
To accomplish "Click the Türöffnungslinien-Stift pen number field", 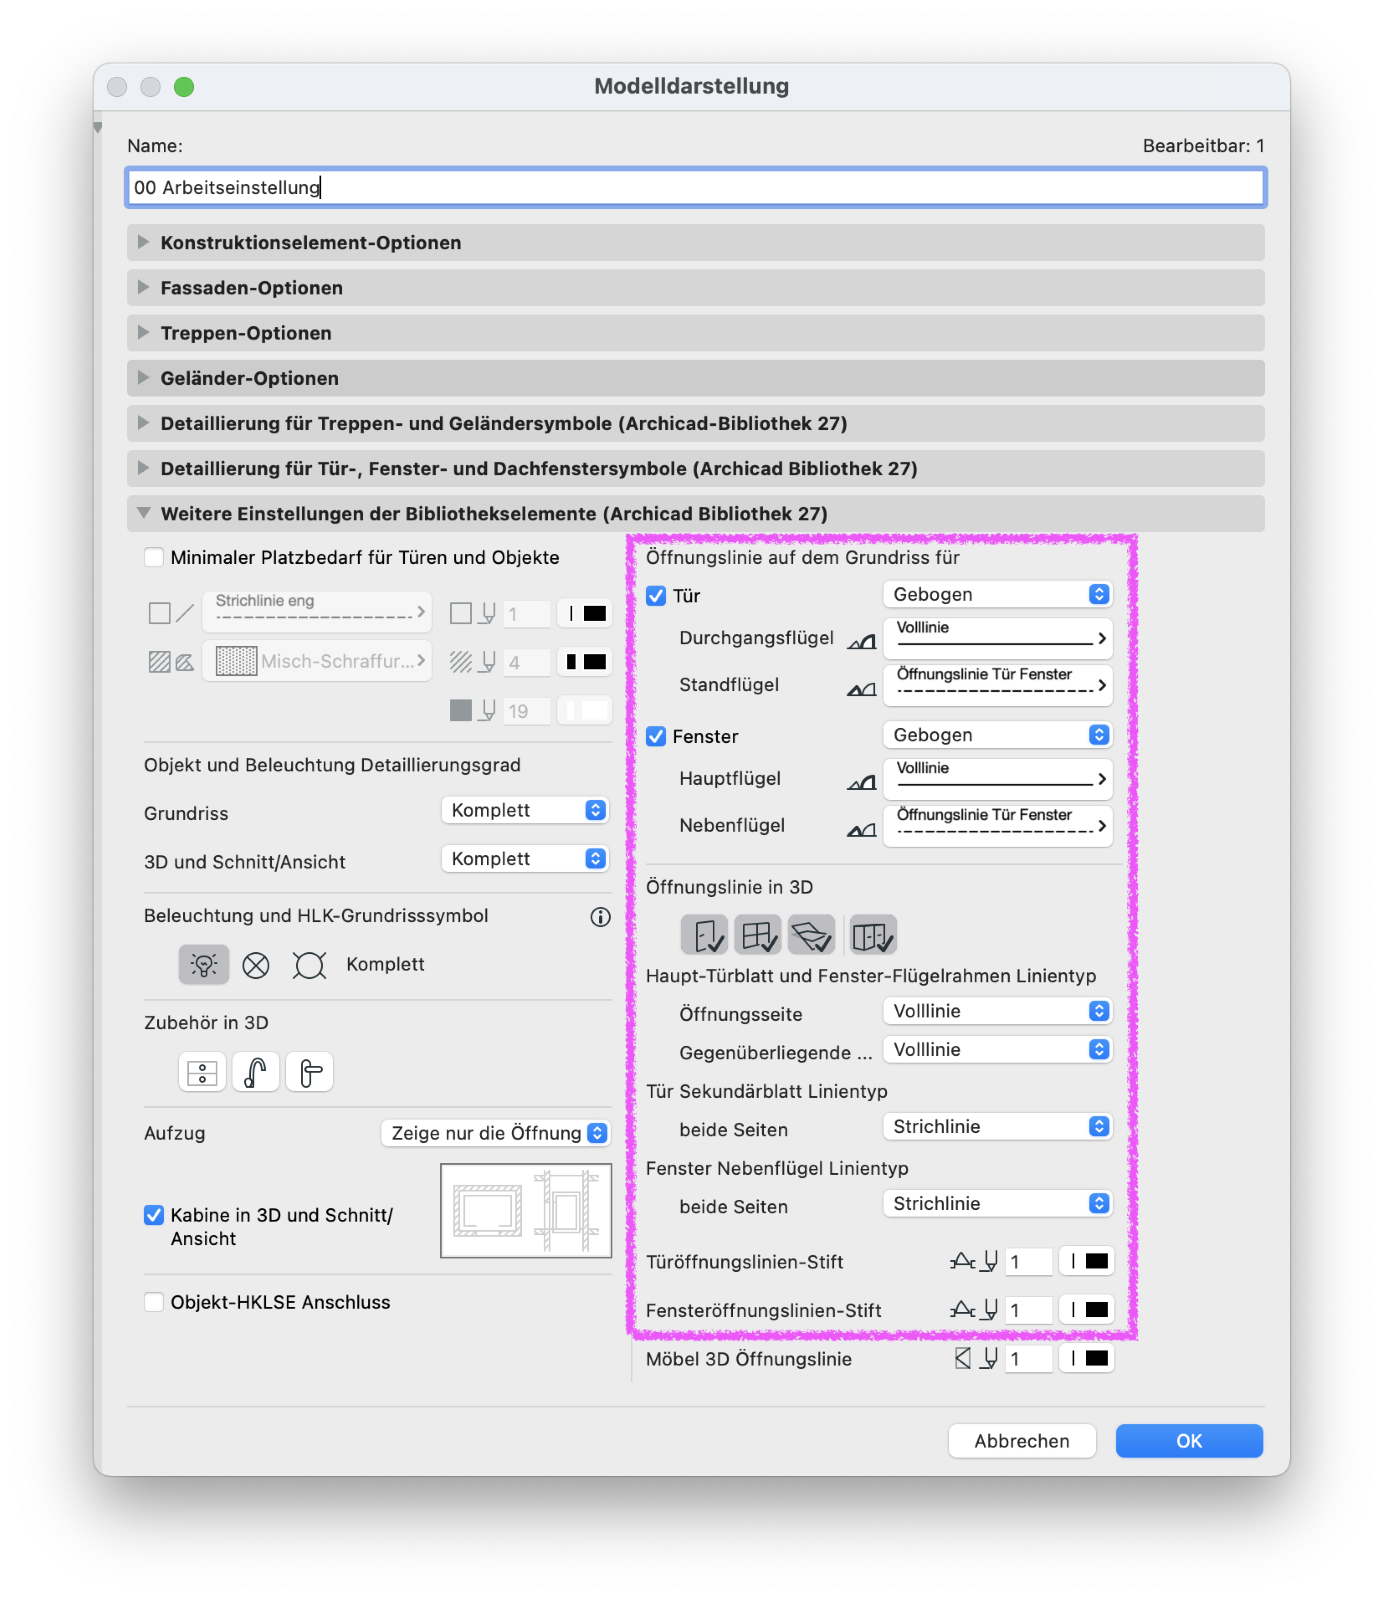I will 1029,1262.
